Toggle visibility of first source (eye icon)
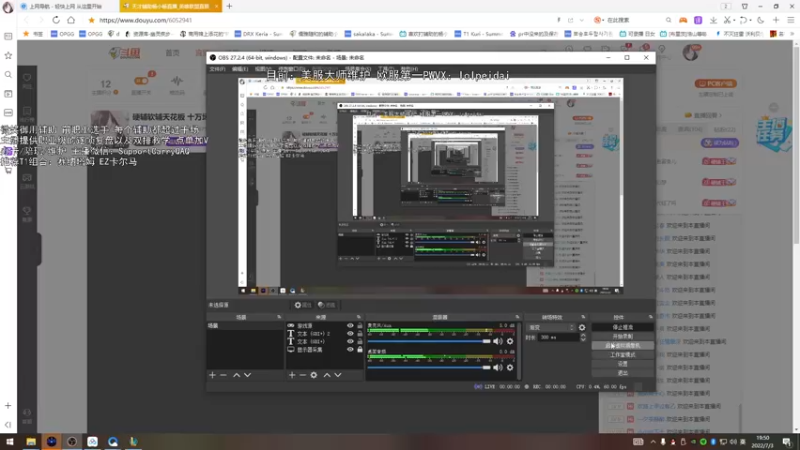800x450 pixels. click(x=350, y=326)
